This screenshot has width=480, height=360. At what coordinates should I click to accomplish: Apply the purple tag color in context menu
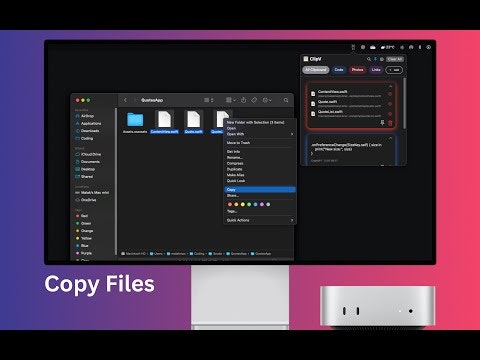tap(262, 204)
